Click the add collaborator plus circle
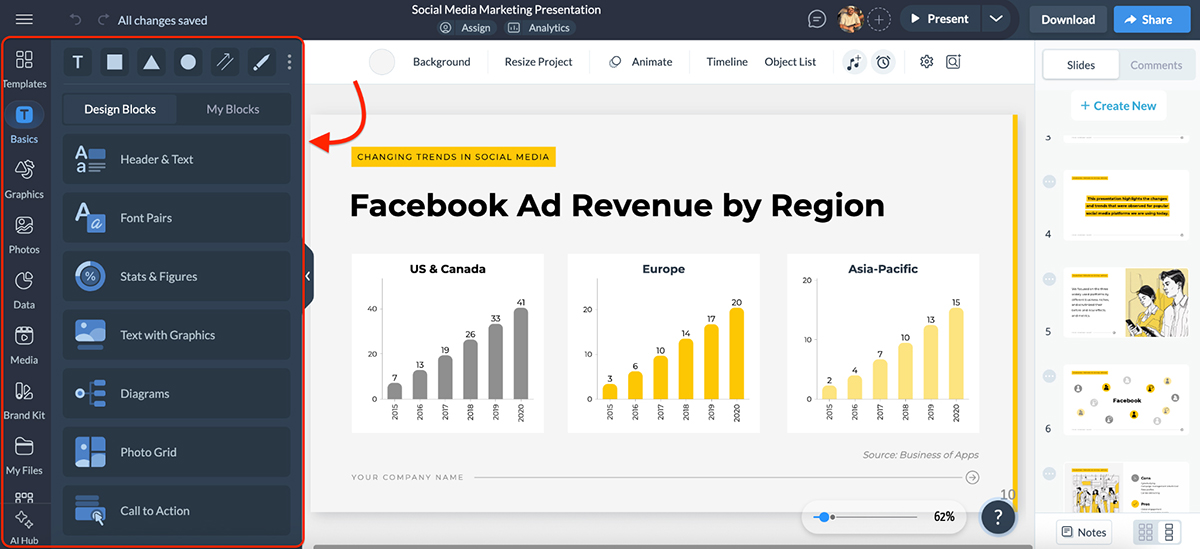Image resolution: width=1200 pixels, height=549 pixels. click(x=879, y=19)
